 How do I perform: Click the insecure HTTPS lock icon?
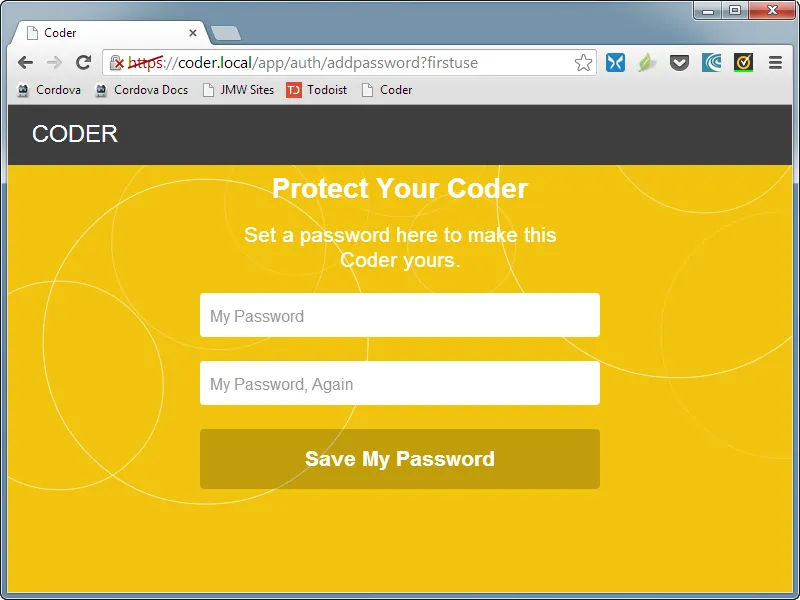pos(117,63)
